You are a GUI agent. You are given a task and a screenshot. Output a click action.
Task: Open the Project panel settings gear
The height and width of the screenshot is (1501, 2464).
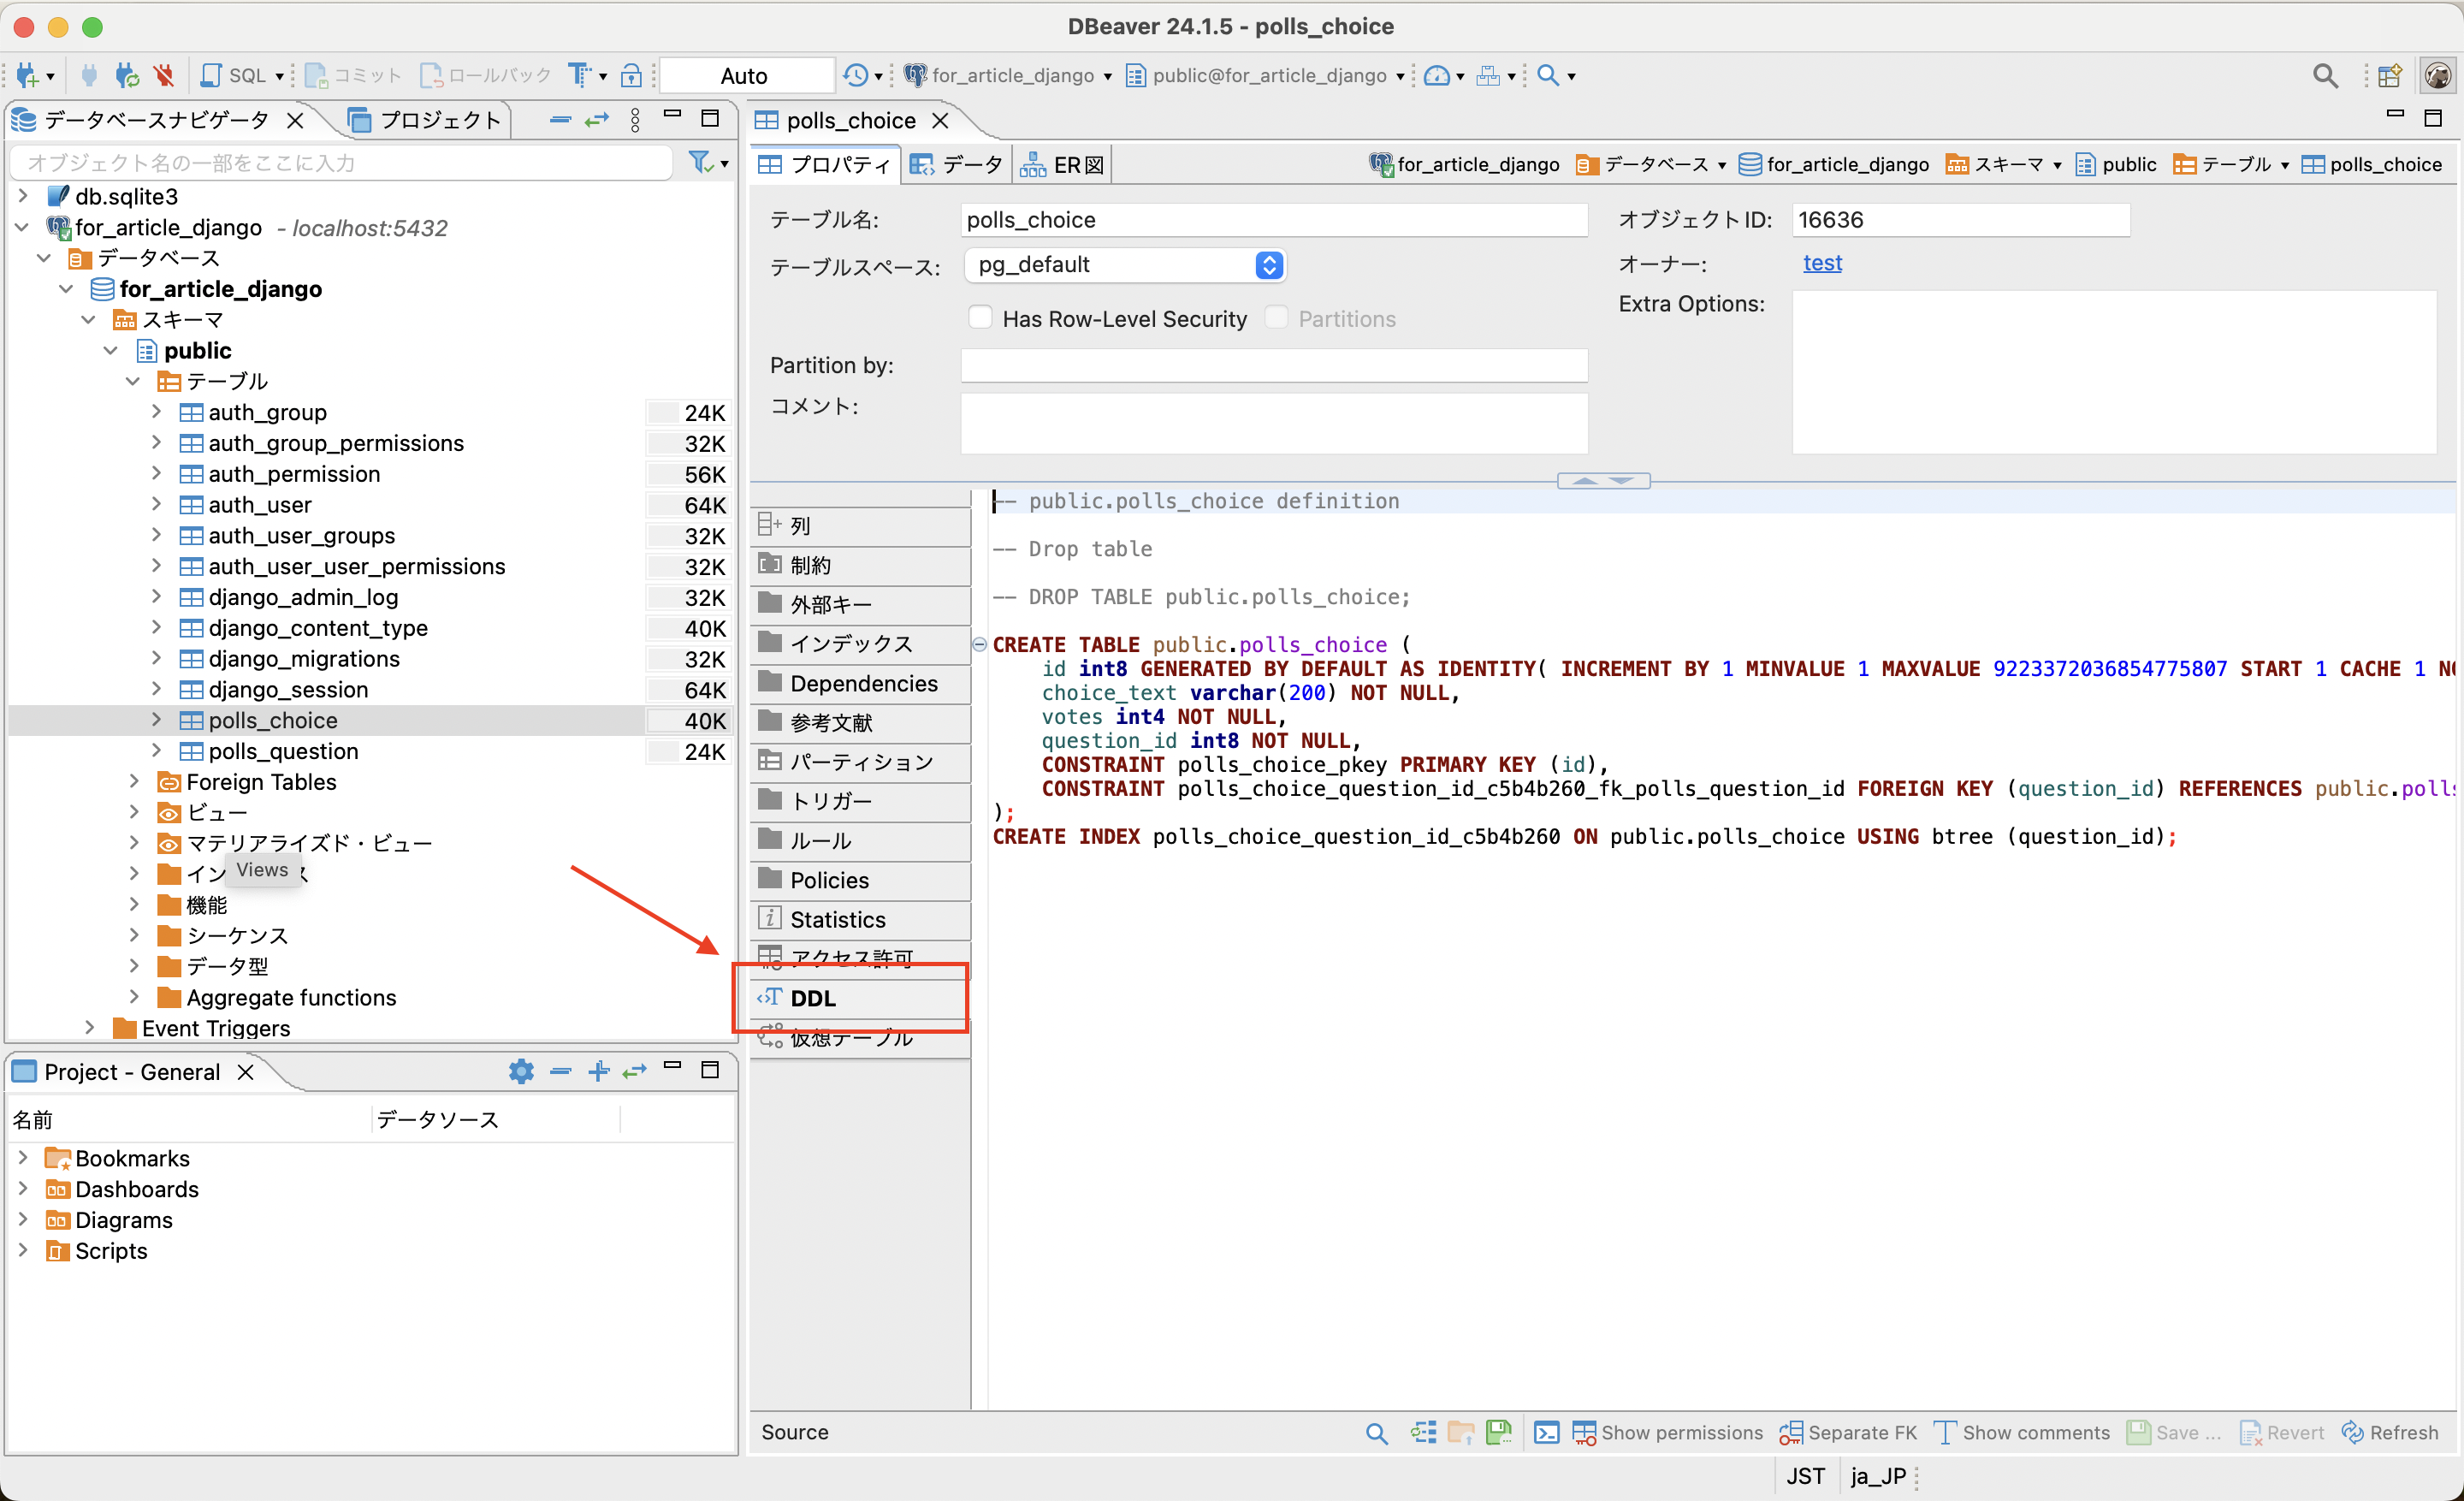click(521, 1071)
